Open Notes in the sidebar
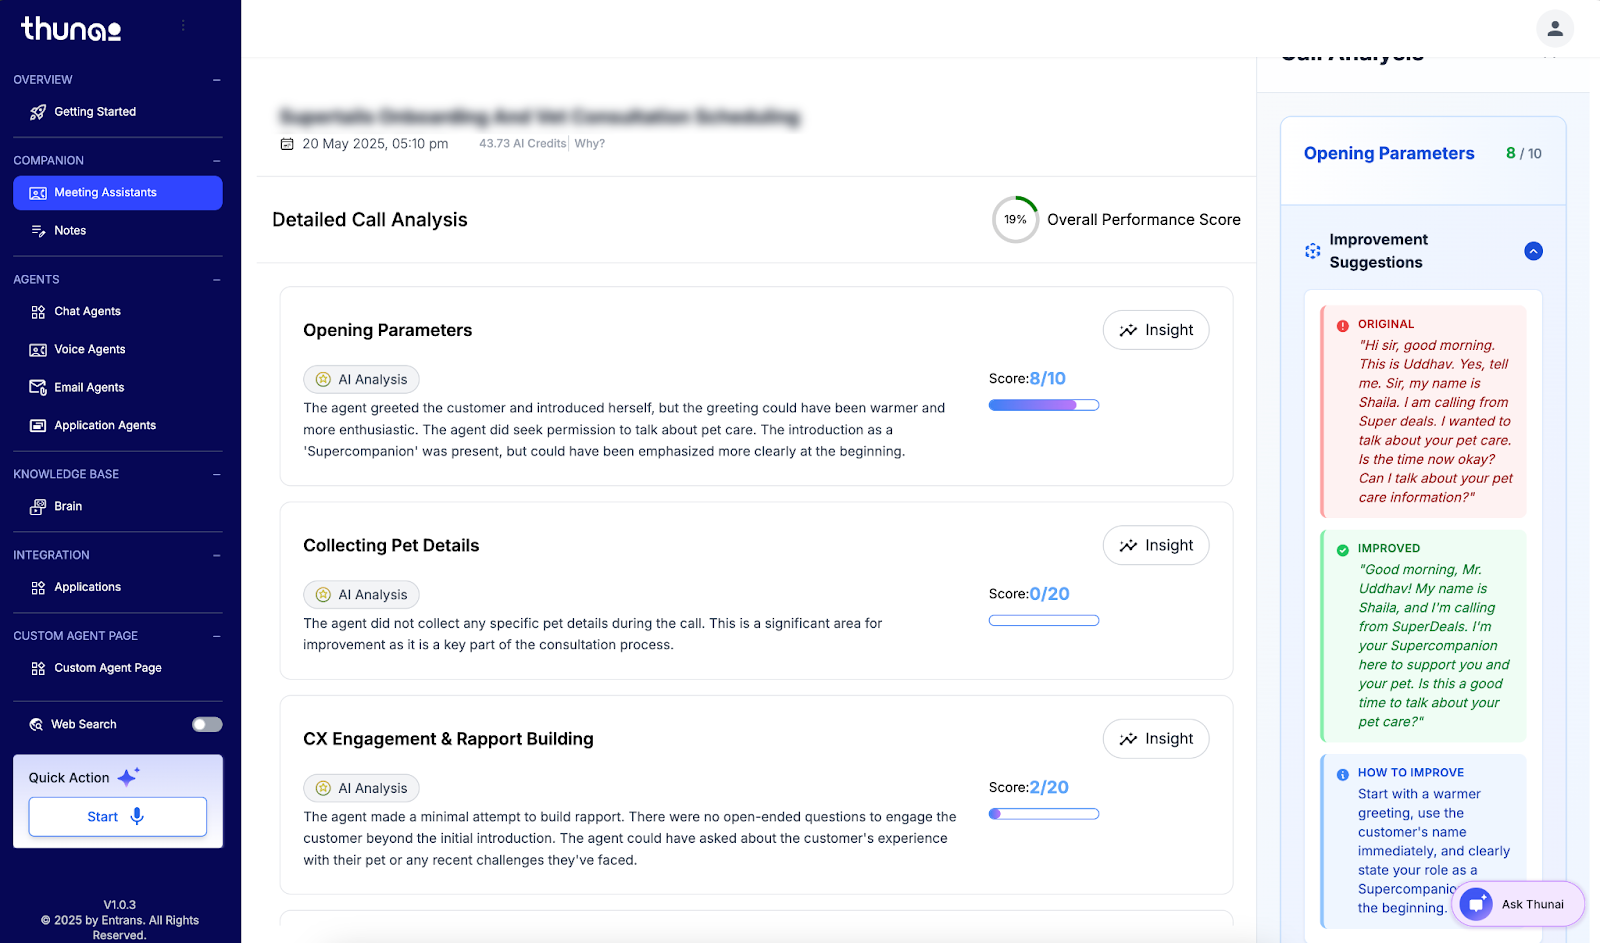 pyautogui.click(x=118, y=231)
